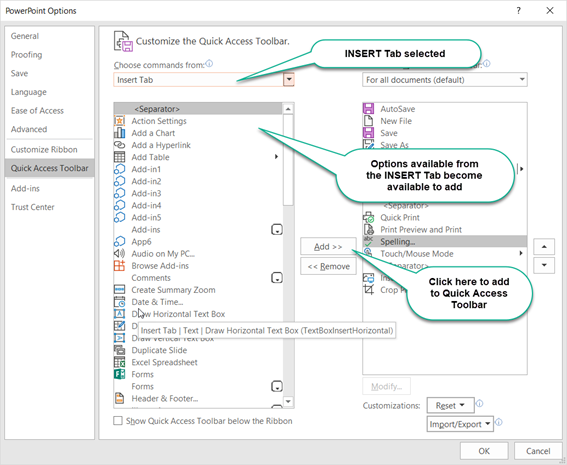
Task: Select the Create Summary Zoom icon
Action: coord(119,290)
